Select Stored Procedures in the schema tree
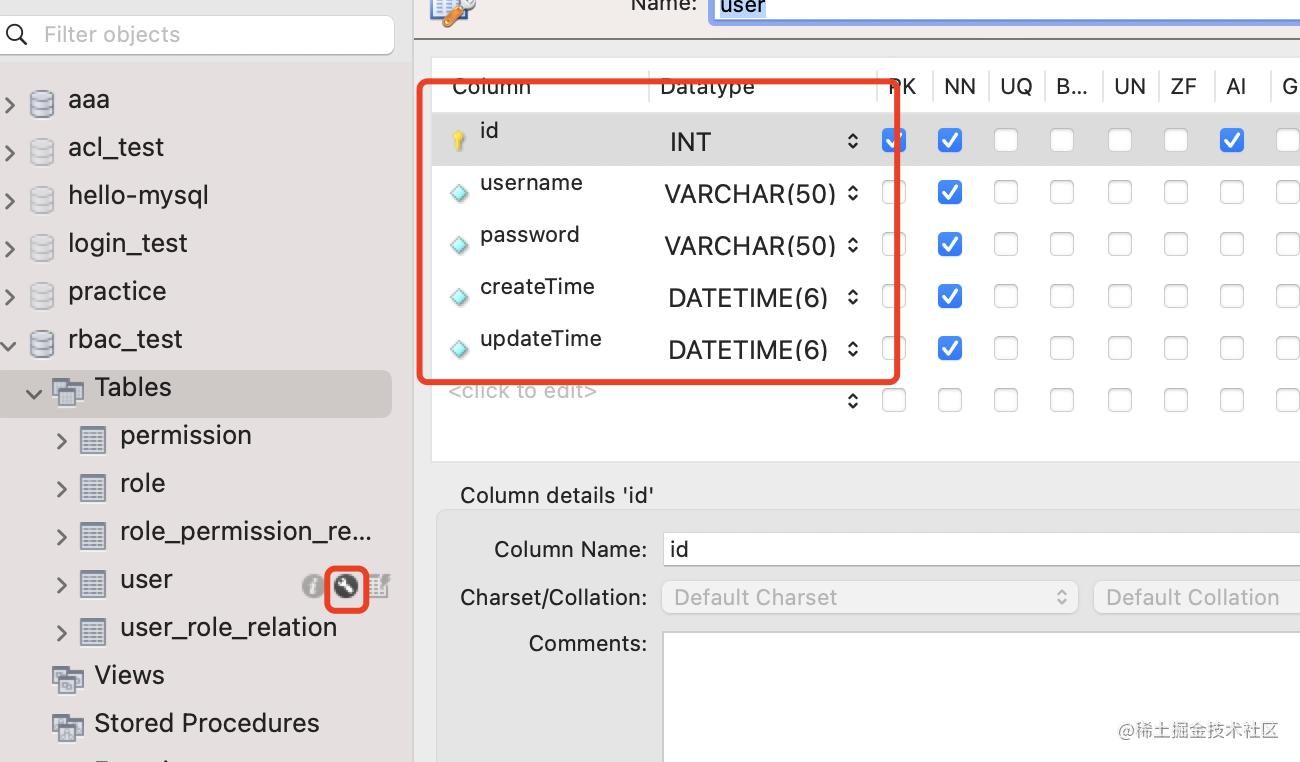 (x=206, y=724)
